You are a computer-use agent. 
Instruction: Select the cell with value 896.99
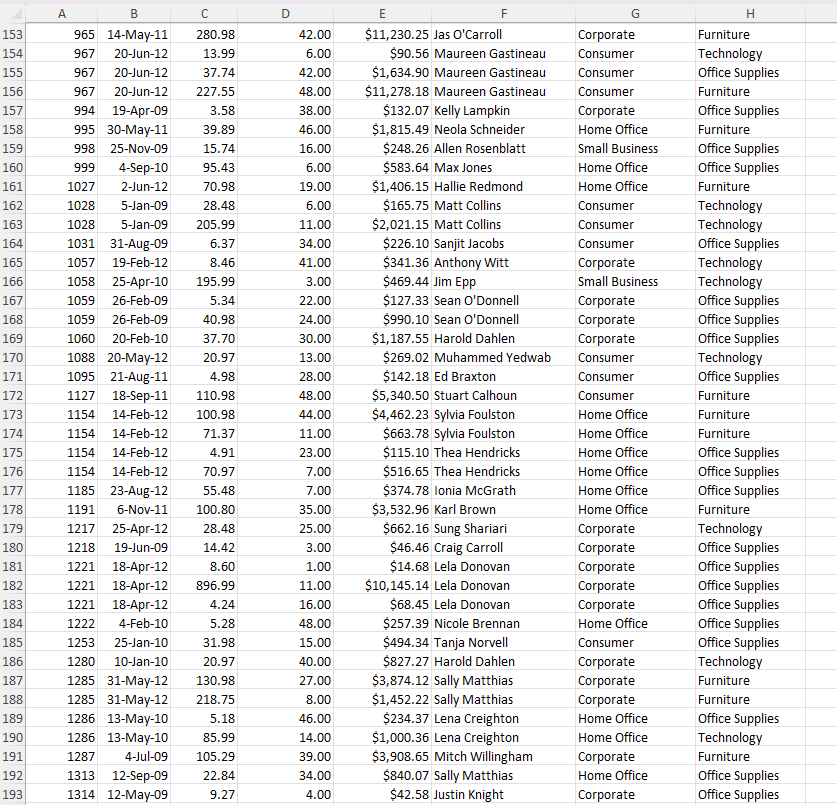[204, 585]
